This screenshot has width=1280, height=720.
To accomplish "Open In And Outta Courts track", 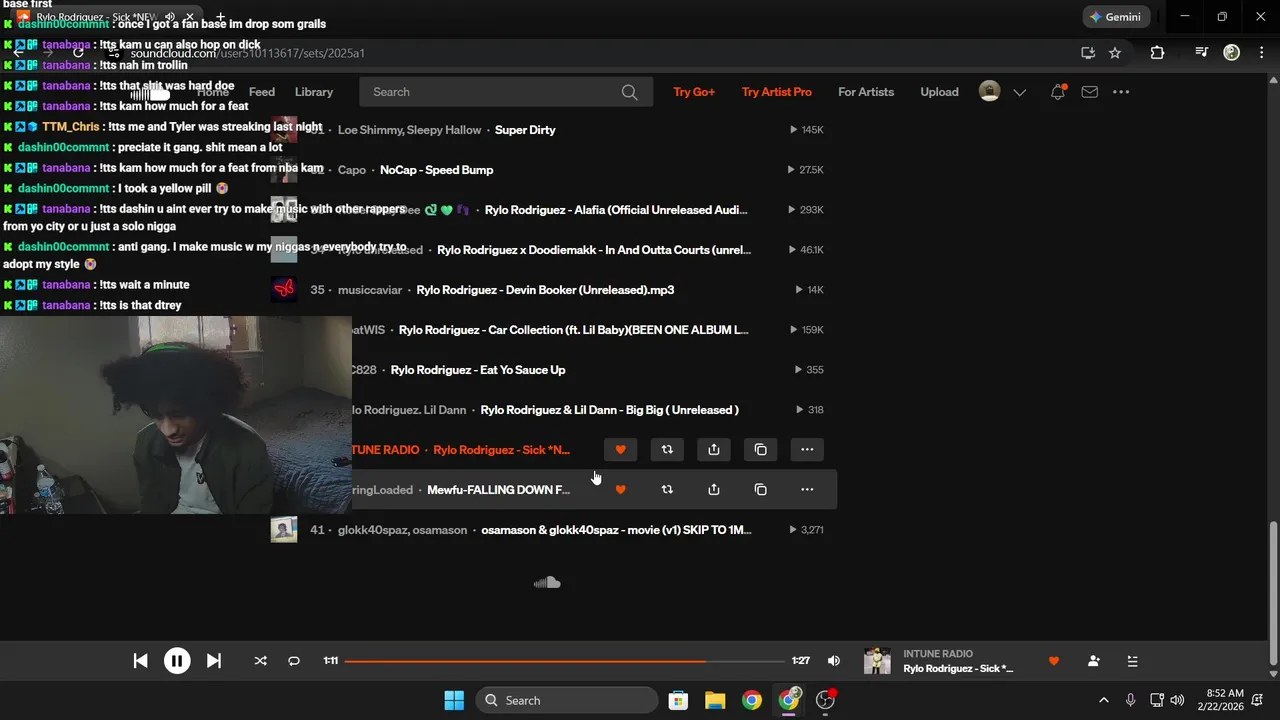I will pyautogui.click(x=594, y=250).
